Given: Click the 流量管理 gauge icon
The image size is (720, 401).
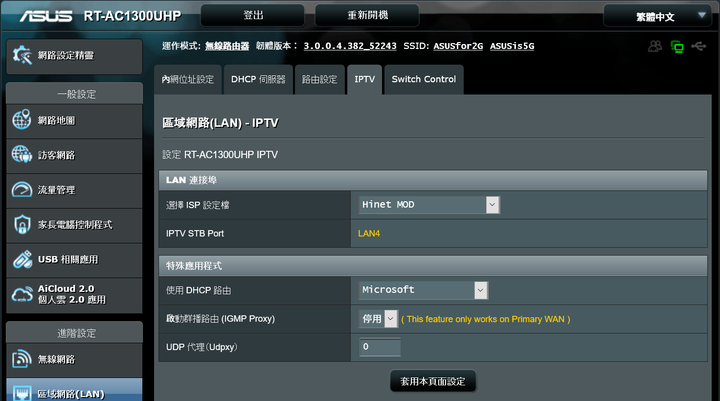Looking at the screenshot, I should (x=22, y=189).
